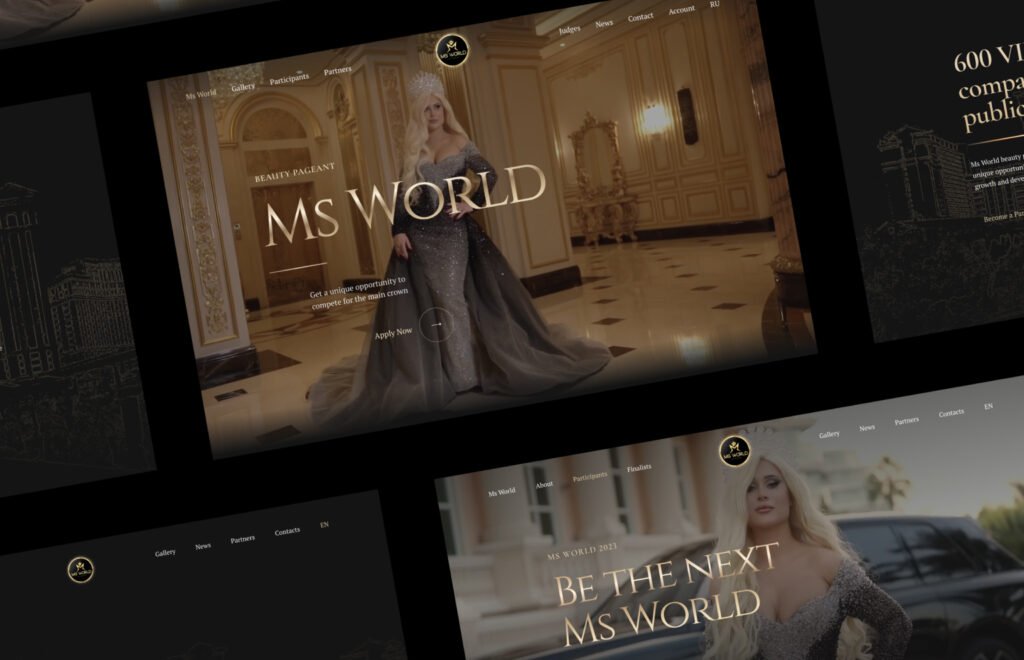This screenshot has height=660, width=1024.
Task: Click the Apply Now text link
Action: click(x=393, y=333)
